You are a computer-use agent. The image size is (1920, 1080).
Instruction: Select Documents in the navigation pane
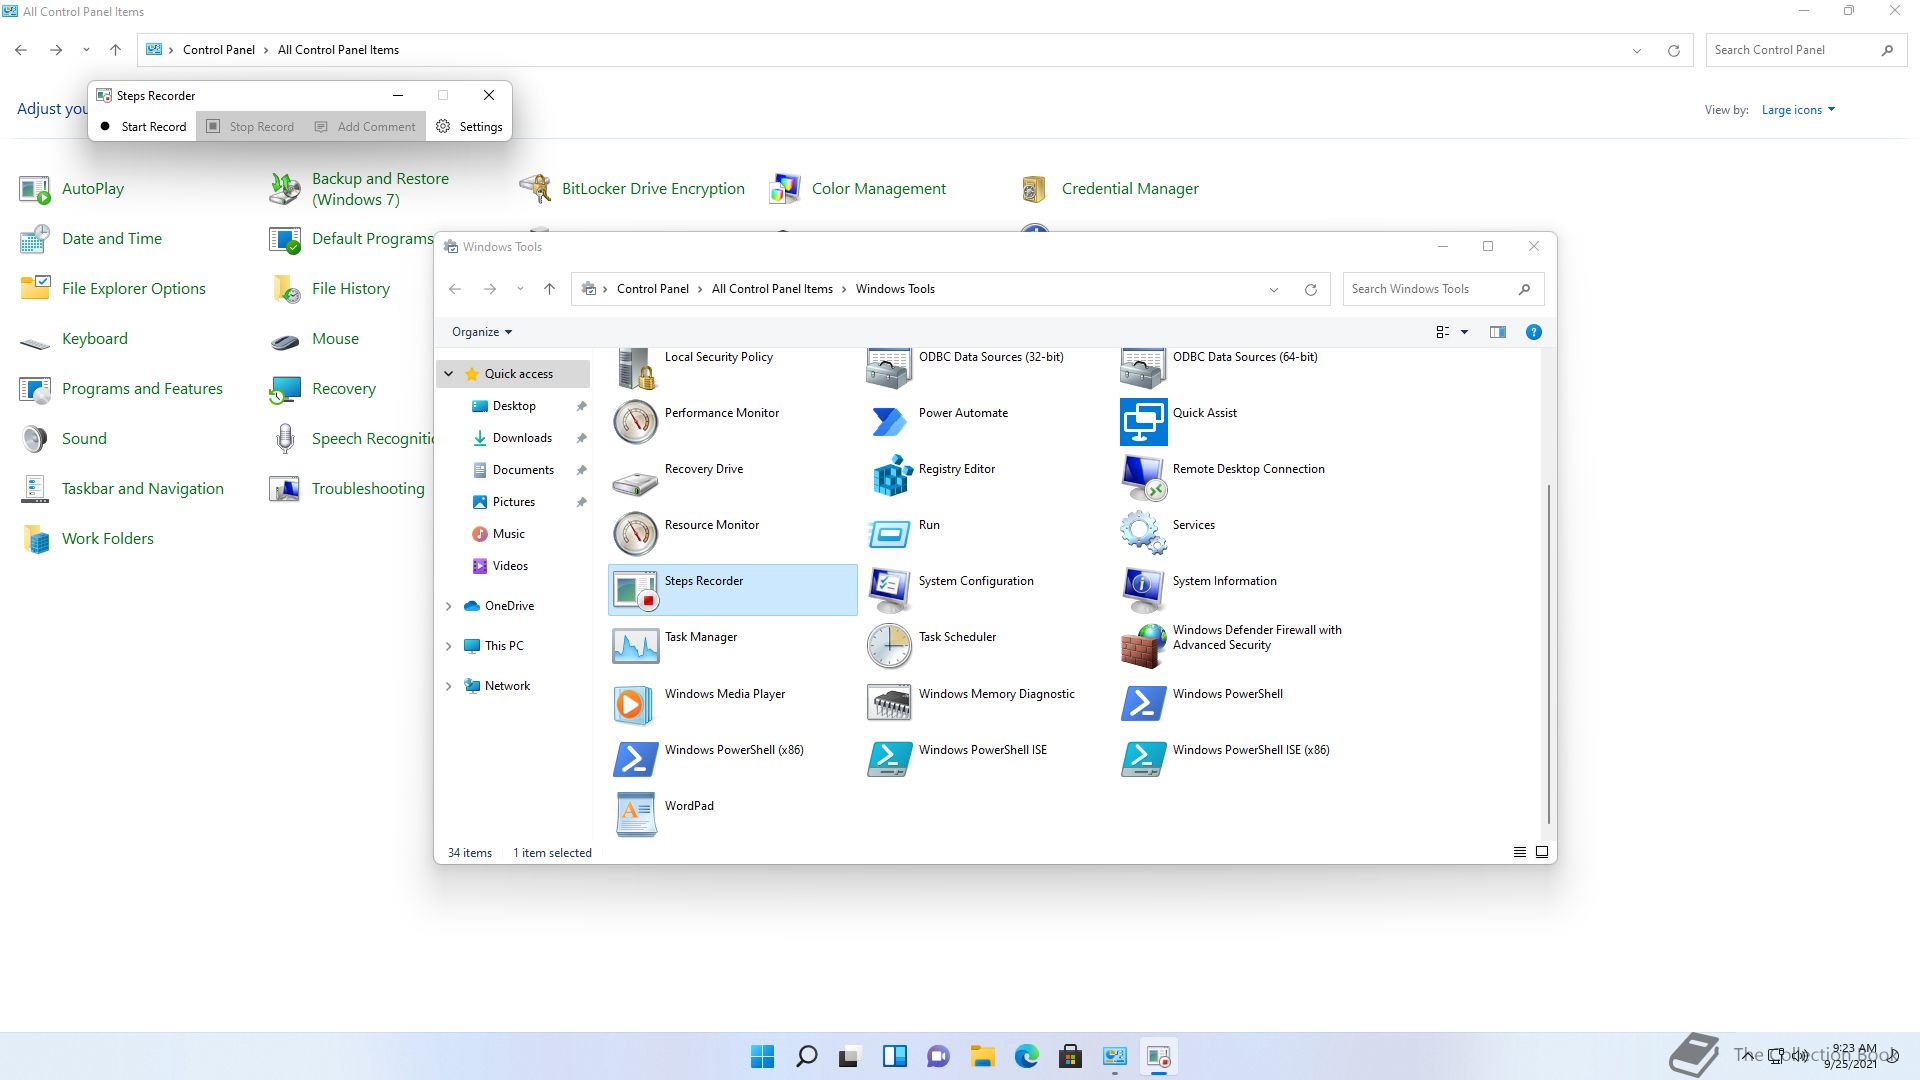coord(523,470)
